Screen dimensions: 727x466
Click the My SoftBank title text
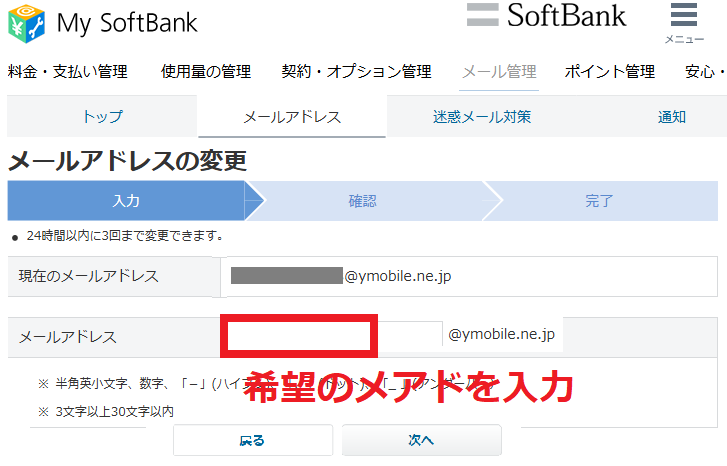[127, 23]
